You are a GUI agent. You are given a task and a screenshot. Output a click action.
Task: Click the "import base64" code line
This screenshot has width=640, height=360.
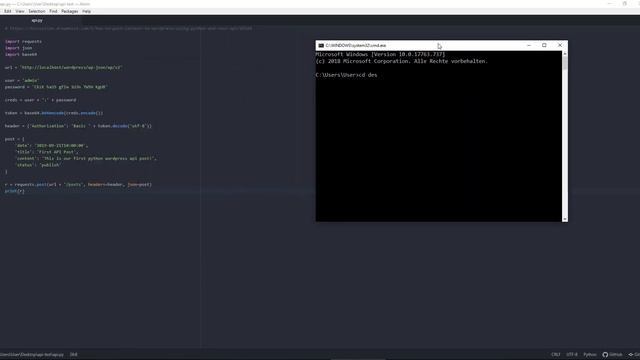(21, 54)
